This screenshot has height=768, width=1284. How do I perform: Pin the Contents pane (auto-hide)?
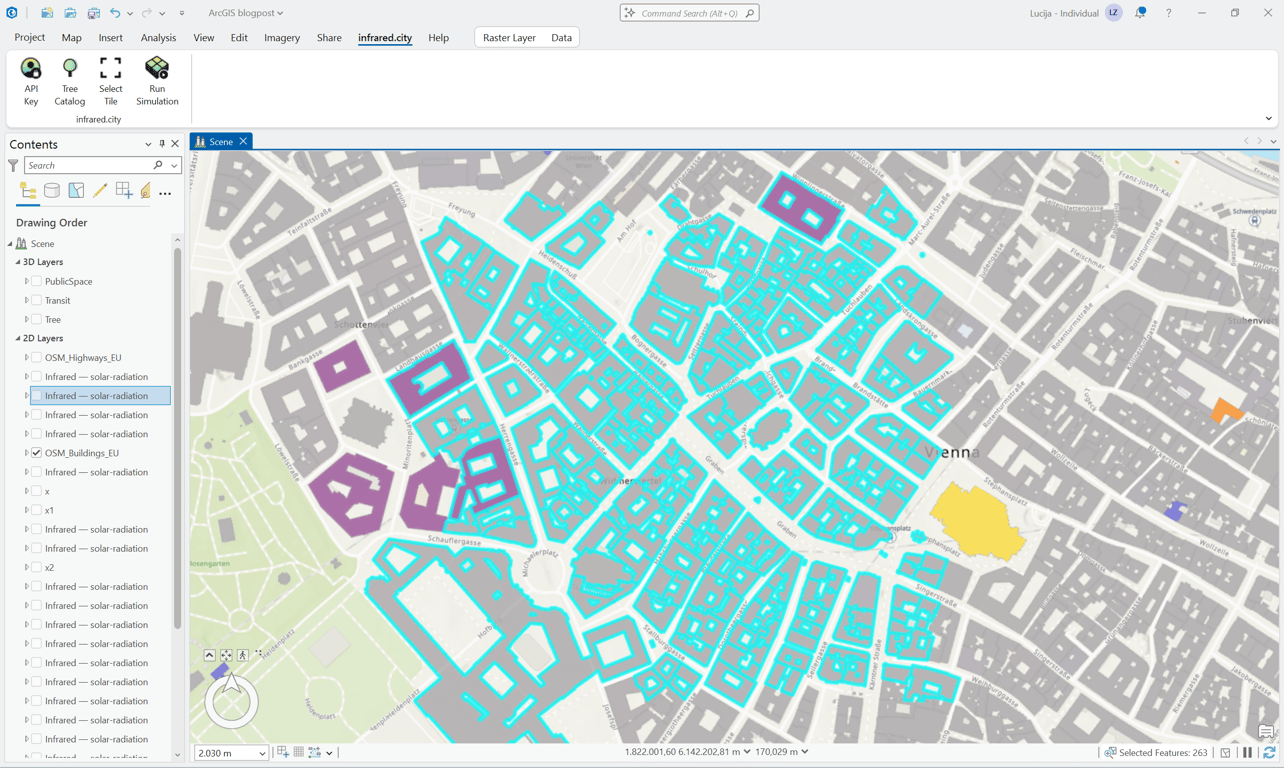click(162, 144)
